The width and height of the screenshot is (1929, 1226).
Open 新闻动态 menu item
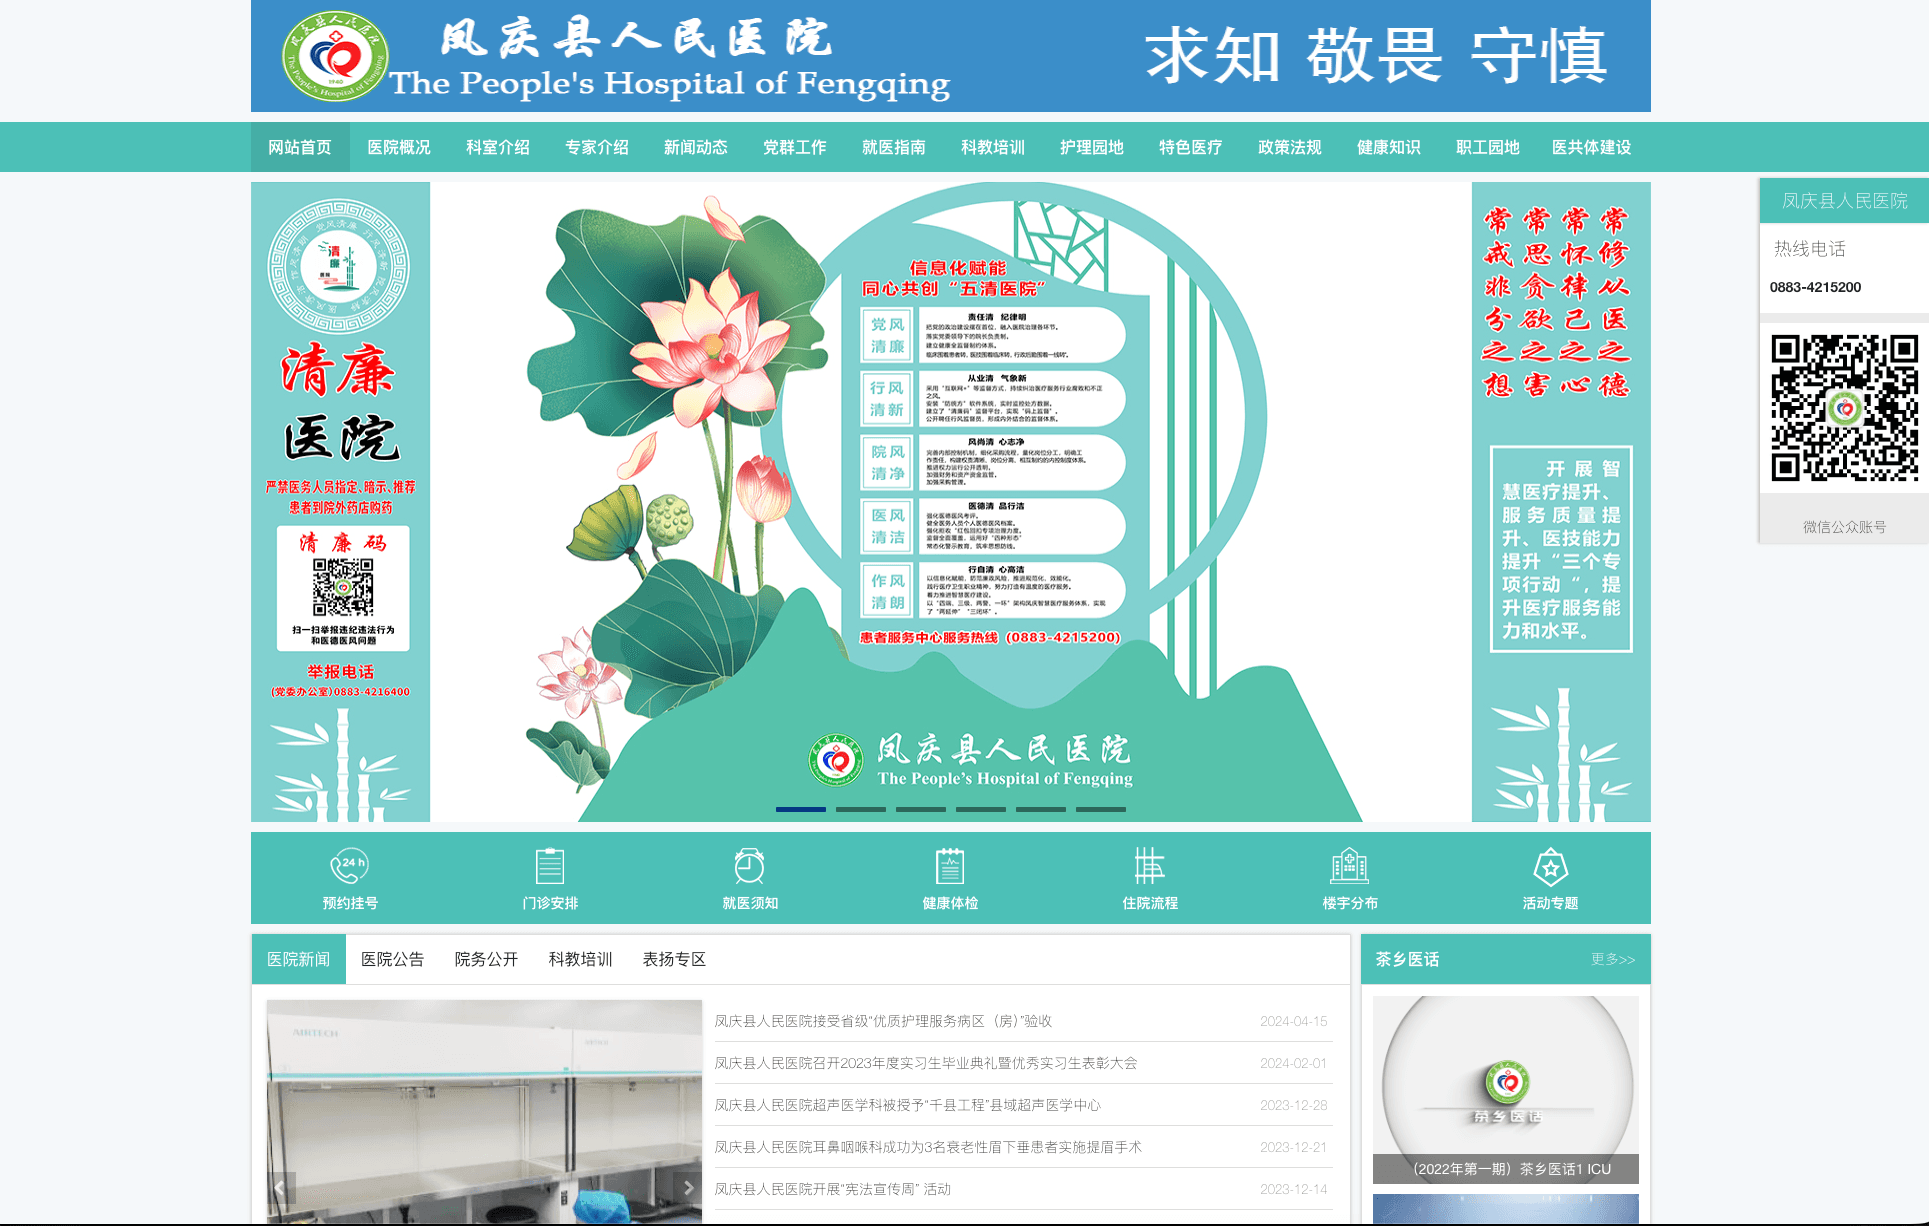point(696,147)
